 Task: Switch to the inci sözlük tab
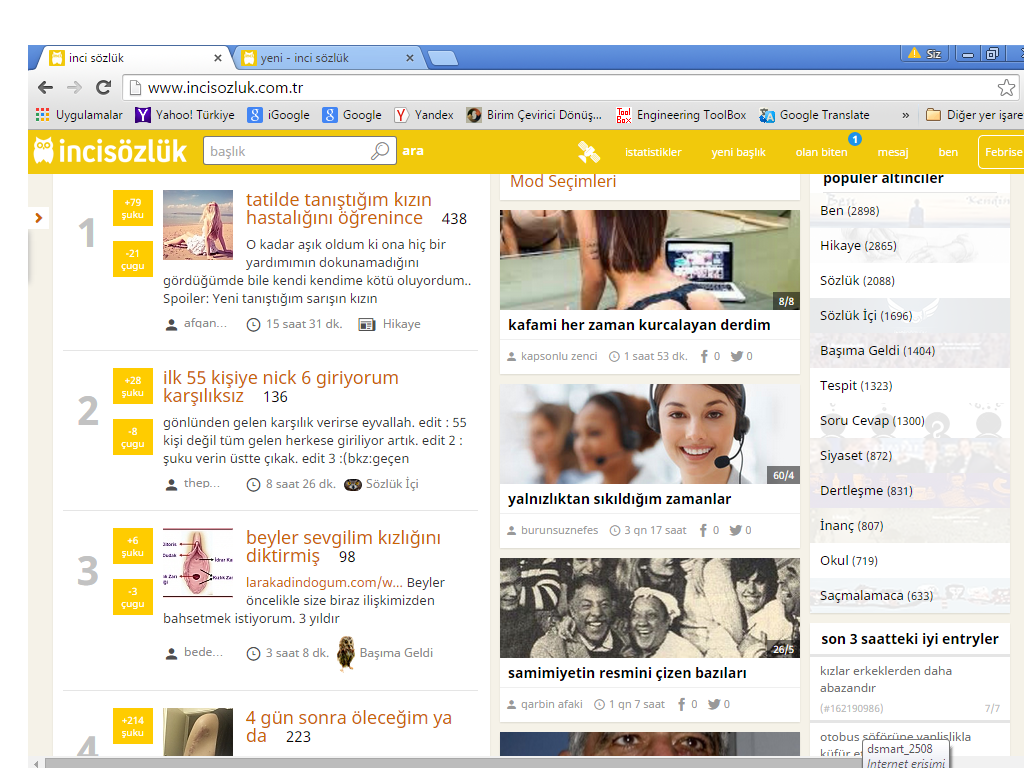pos(134,57)
